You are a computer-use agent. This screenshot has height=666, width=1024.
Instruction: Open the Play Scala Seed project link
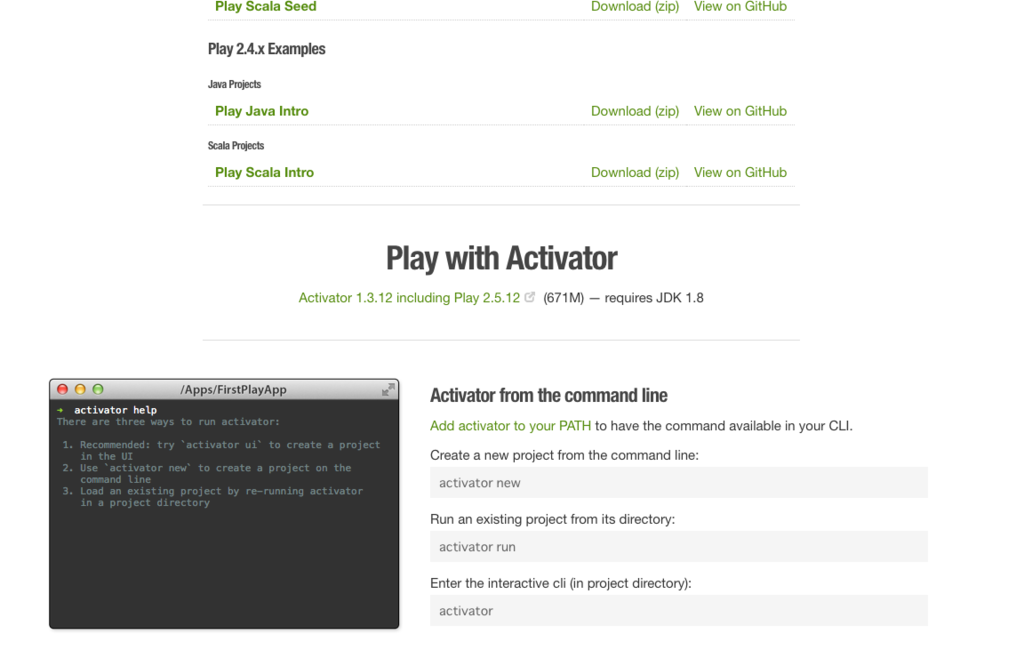[x=265, y=7]
